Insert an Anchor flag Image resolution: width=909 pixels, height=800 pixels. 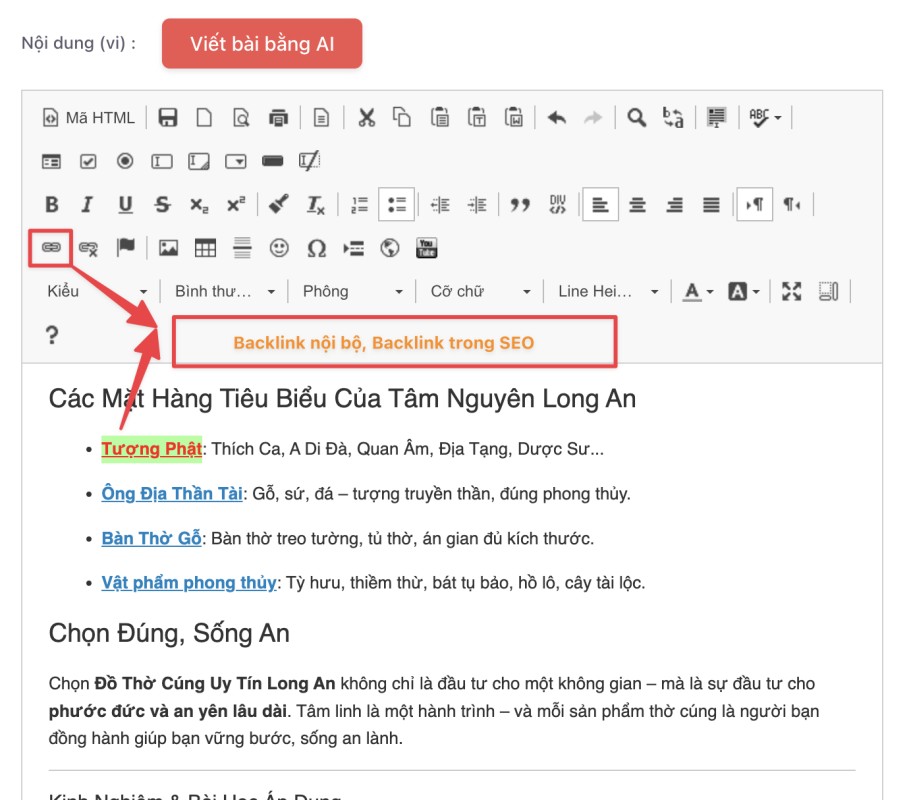125,248
